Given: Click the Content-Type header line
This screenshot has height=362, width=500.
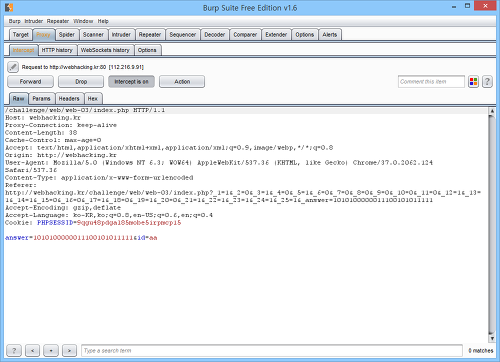Looking at the screenshot, I should [x=99, y=178].
